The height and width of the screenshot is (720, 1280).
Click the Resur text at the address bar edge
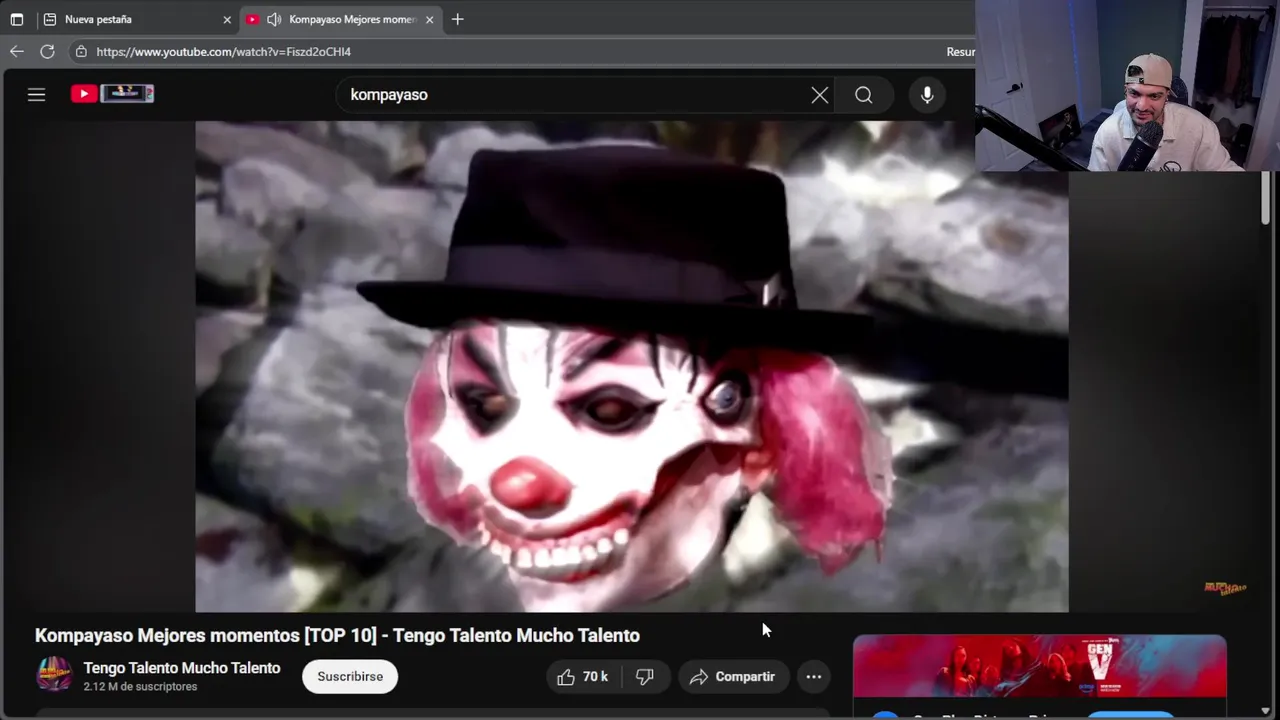tap(960, 51)
